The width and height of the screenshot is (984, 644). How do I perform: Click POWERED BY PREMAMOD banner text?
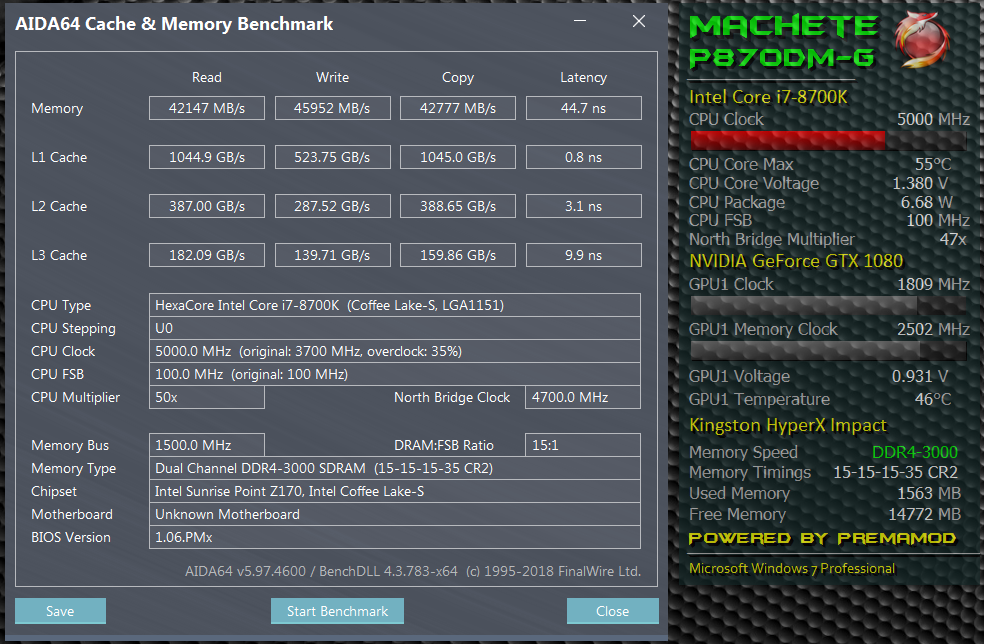[x=822, y=539]
